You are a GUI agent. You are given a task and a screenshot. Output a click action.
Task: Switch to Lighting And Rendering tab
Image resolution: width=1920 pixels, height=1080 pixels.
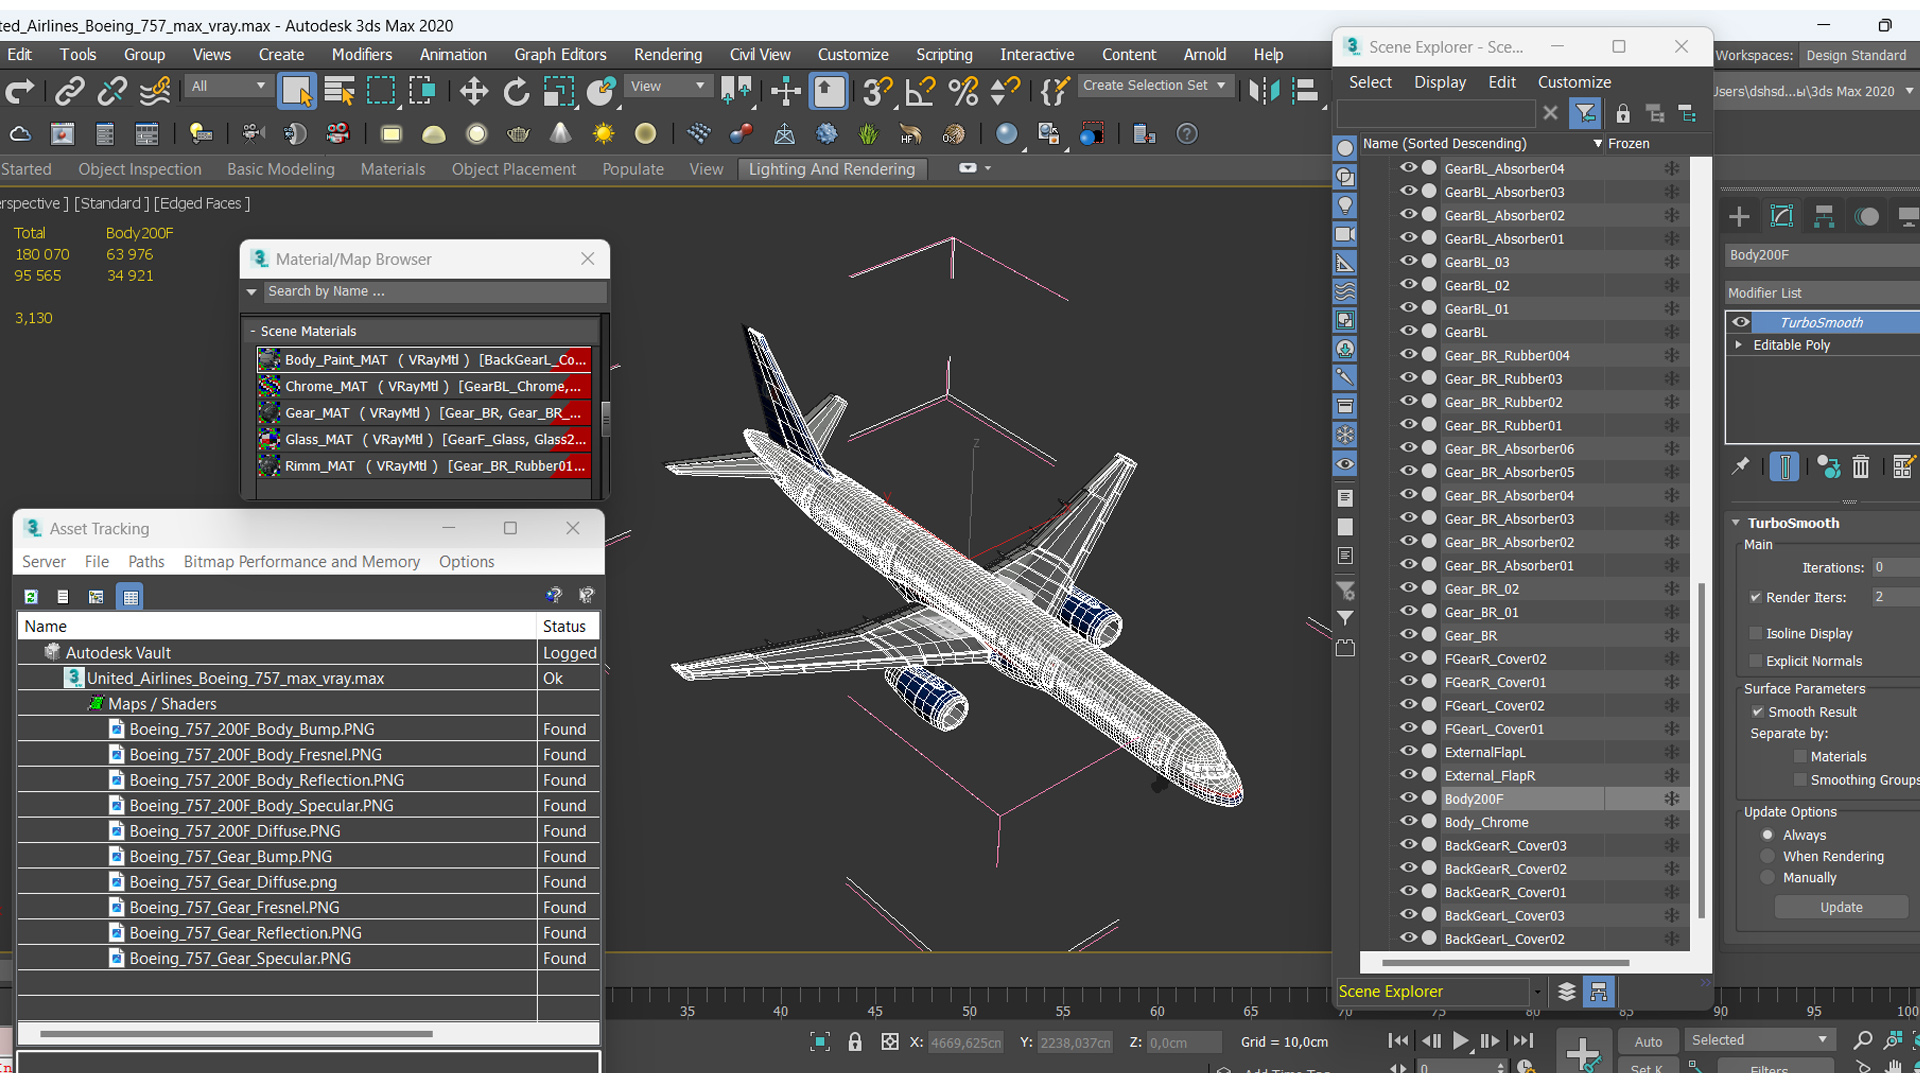click(831, 169)
